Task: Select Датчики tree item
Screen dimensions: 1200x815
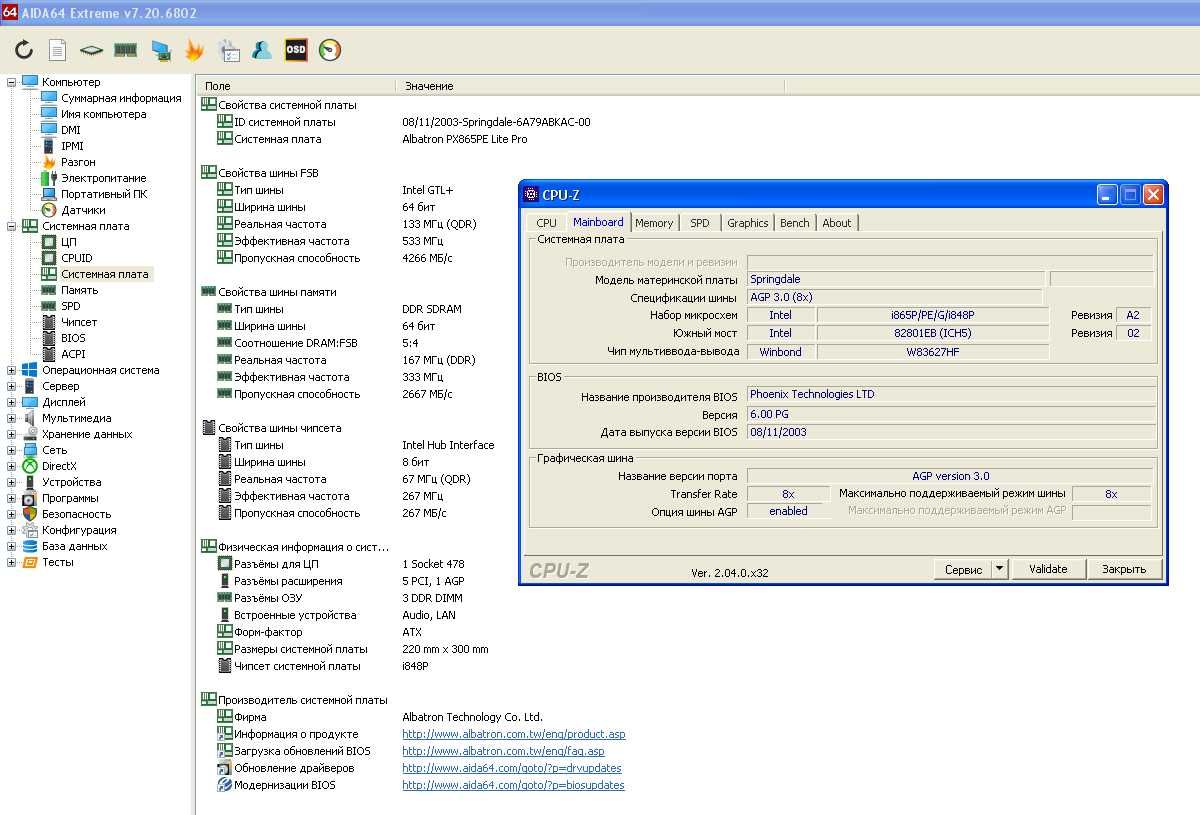Action: 83,210
